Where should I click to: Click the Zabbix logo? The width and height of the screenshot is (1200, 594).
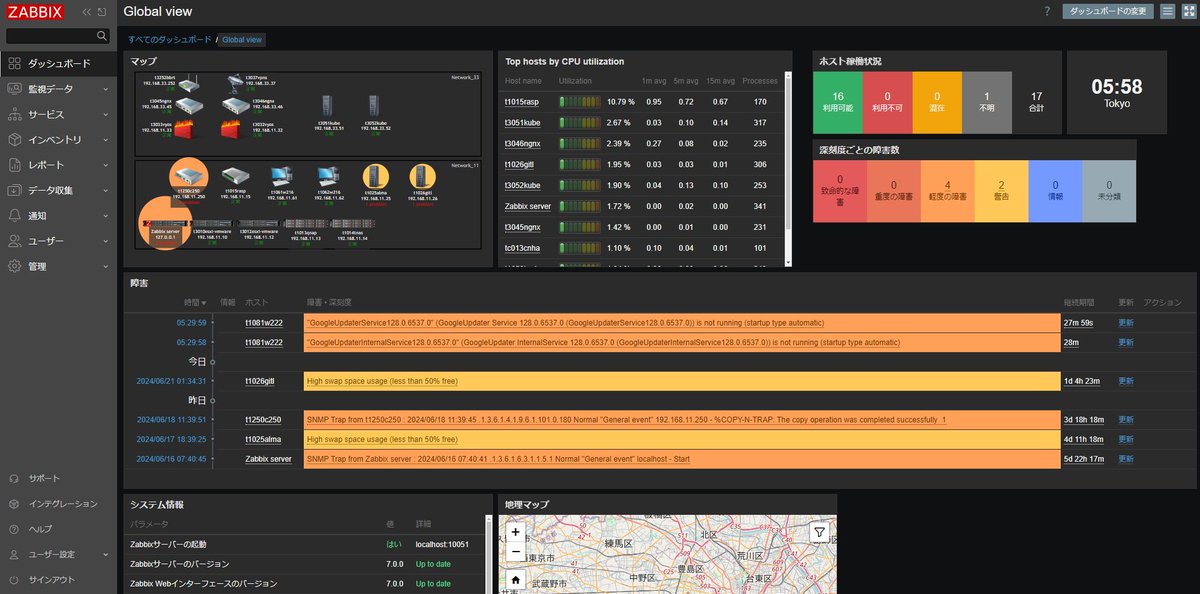[35, 13]
